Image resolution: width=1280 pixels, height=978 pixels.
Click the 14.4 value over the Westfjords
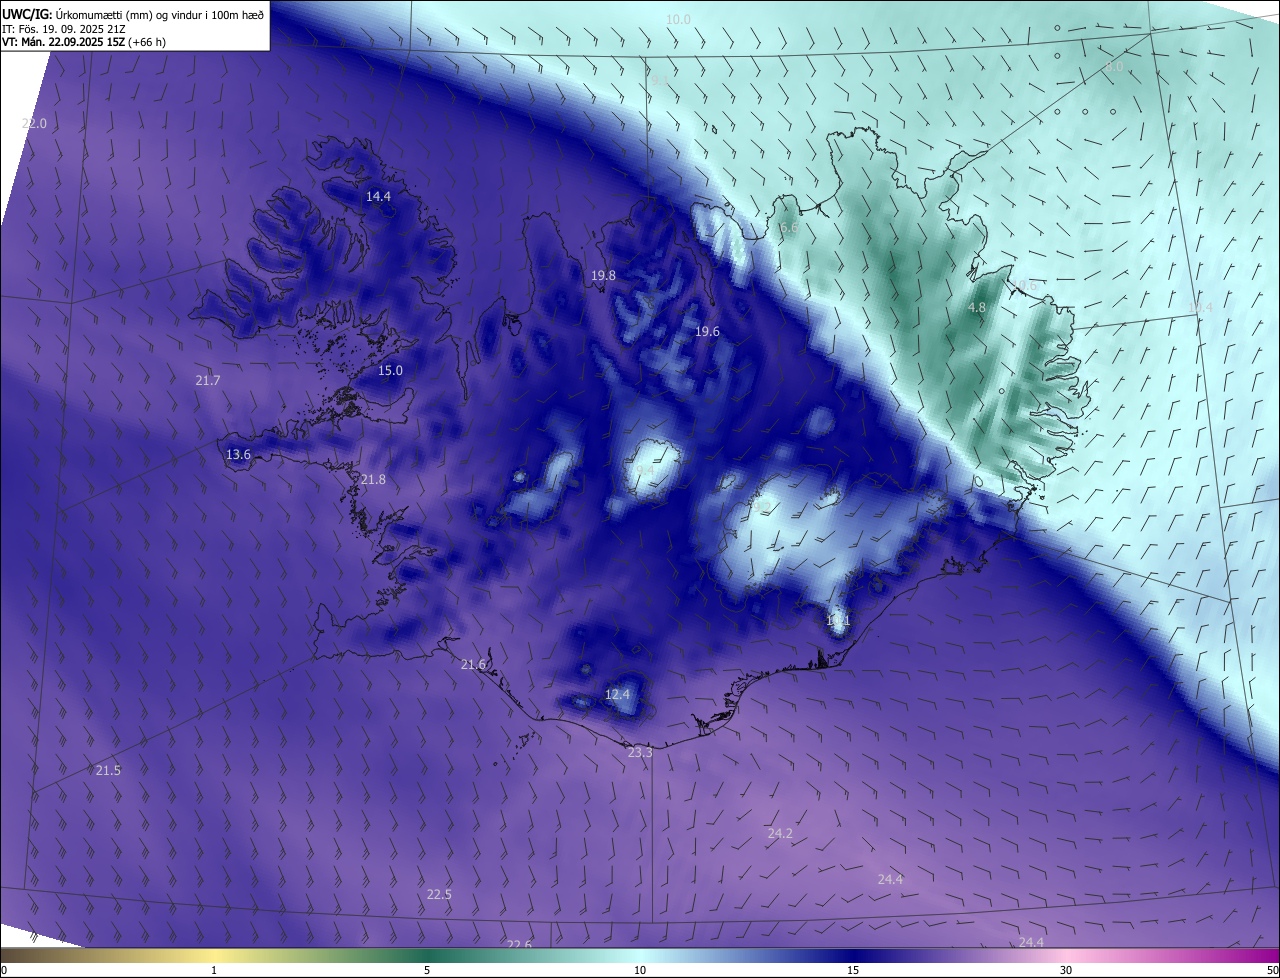click(378, 197)
